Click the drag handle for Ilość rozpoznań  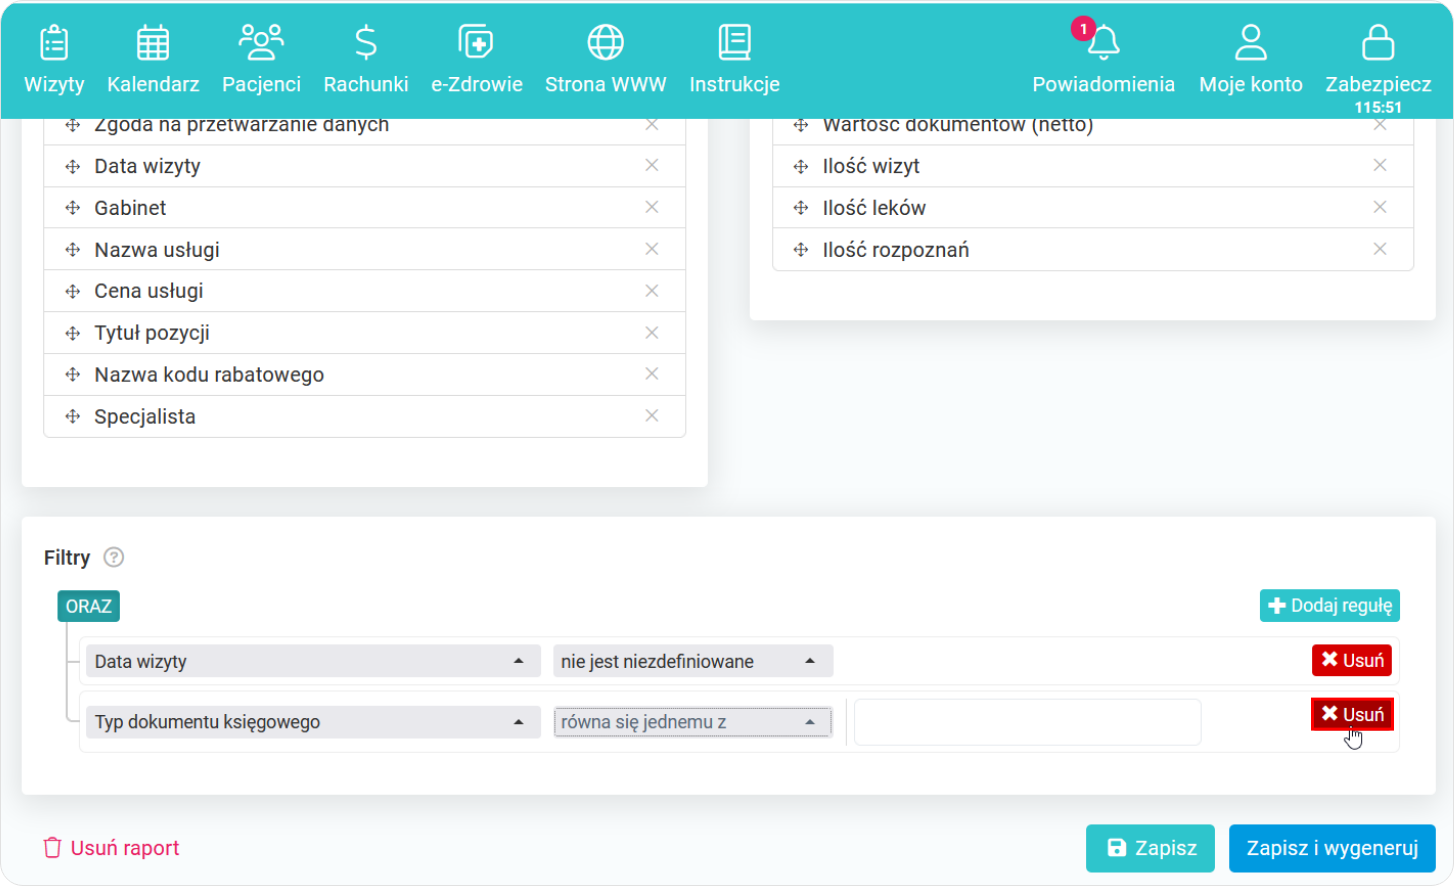[x=801, y=250]
